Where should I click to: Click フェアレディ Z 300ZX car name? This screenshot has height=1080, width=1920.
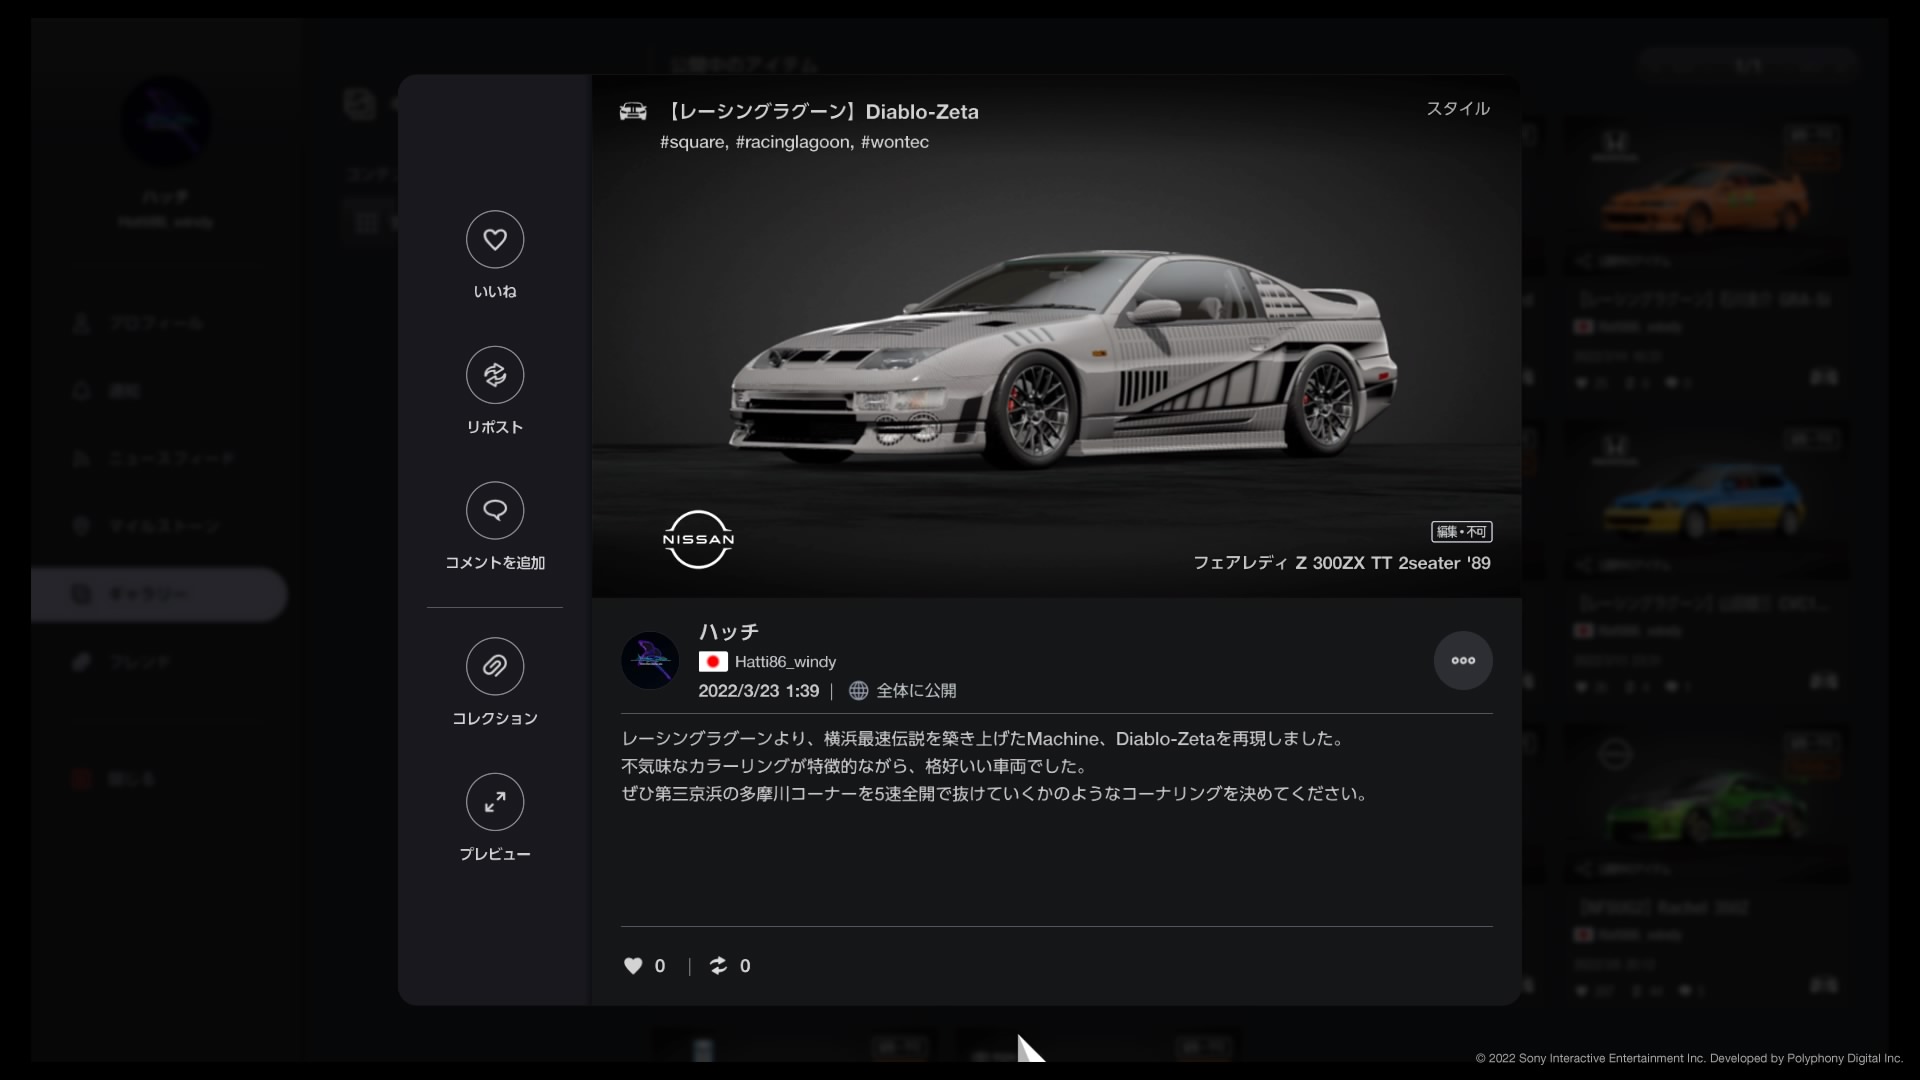(x=1341, y=563)
